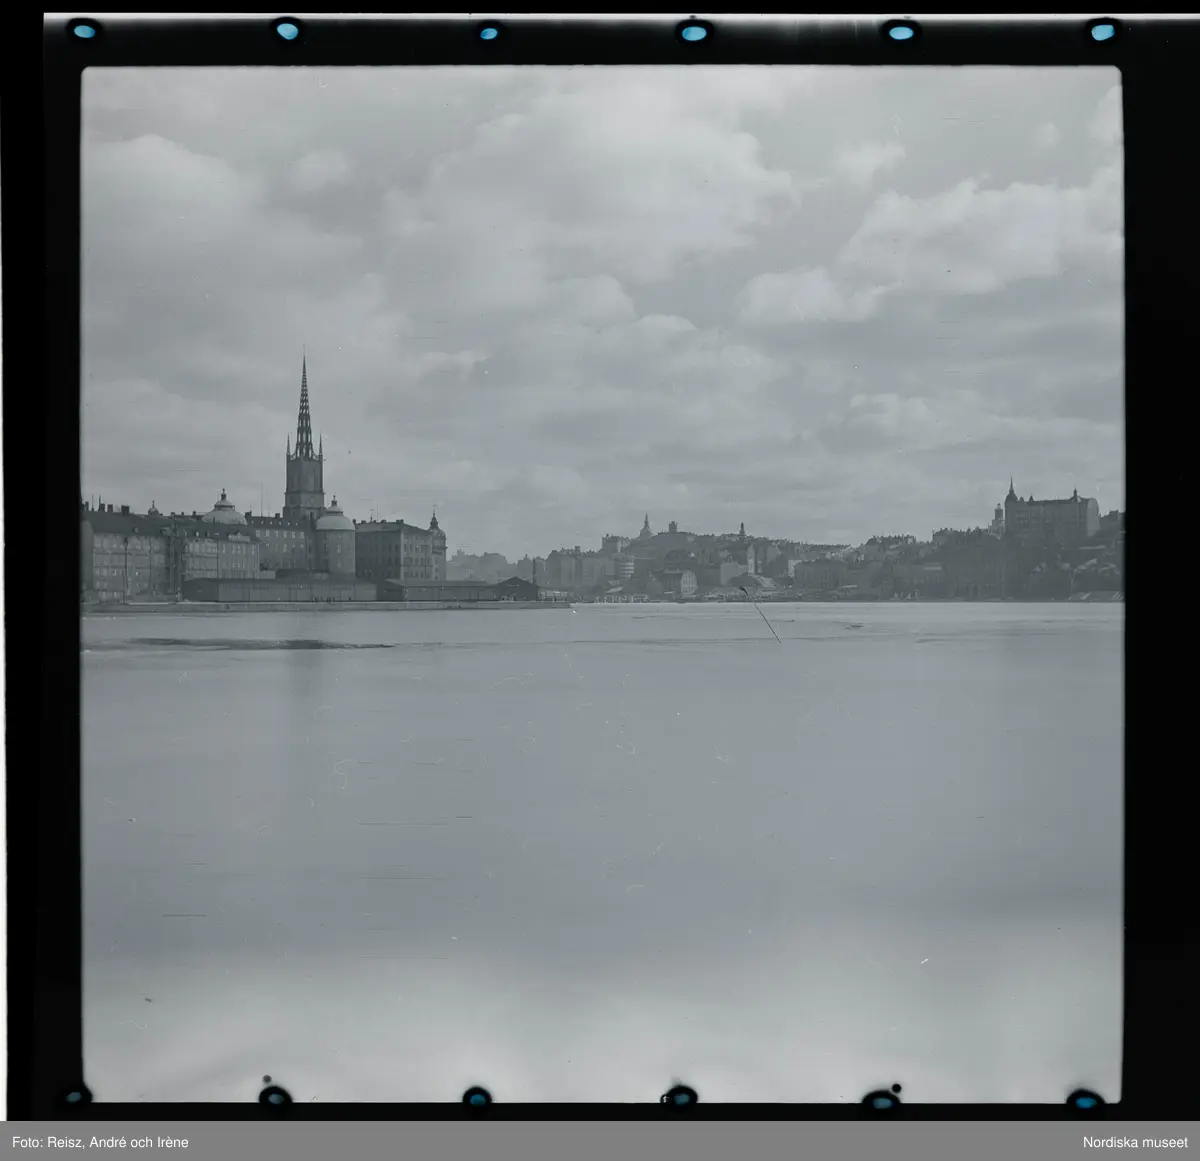Viewport: 1200px width, 1161px height.
Task: Select the top-left blue film edge mark
Action: [84, 30]
